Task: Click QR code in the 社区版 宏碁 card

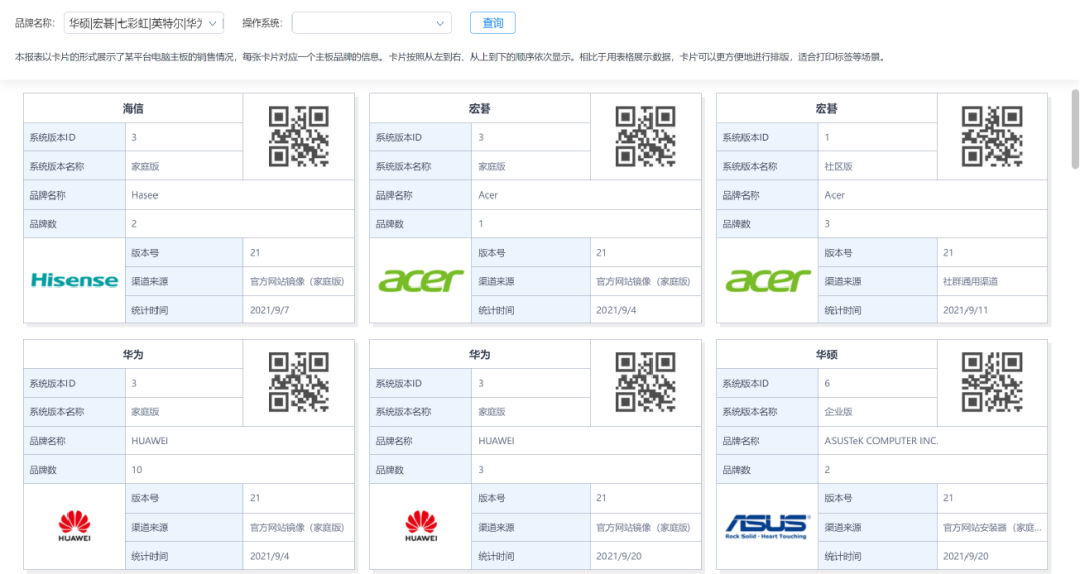Action: tap(991, 136)
